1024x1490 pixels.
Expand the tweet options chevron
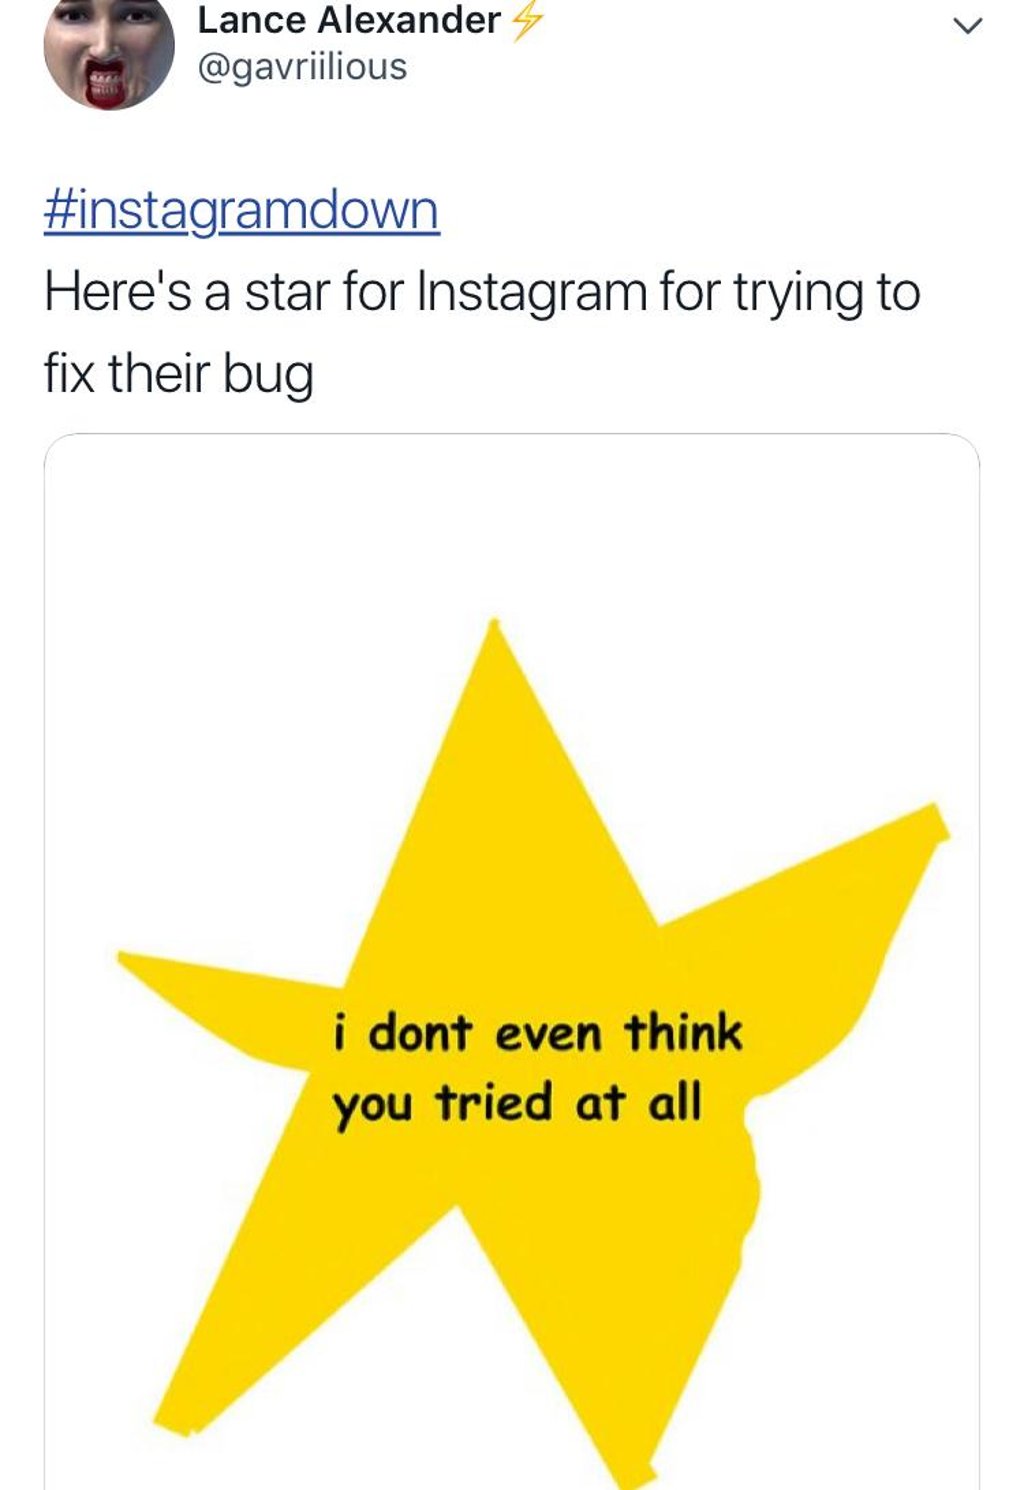click(966, 26)
